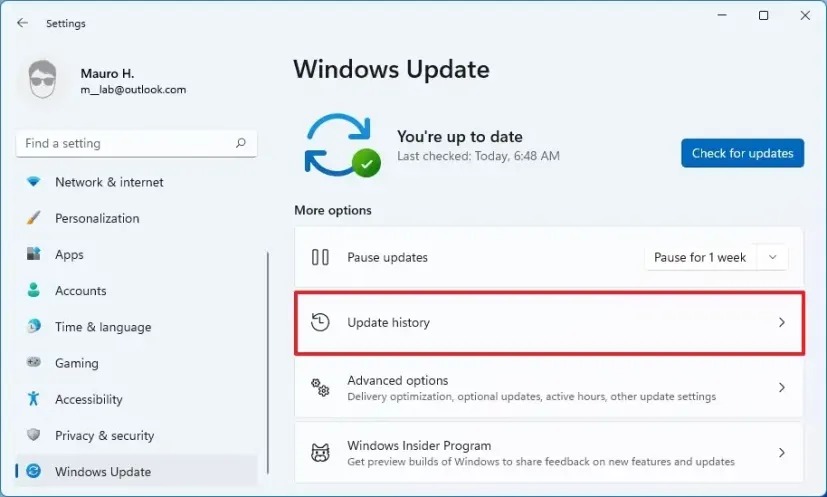Viewport: 827px width, 497px height.
Task: Click the Advanced options gears icon
Action: click(320, 387)
